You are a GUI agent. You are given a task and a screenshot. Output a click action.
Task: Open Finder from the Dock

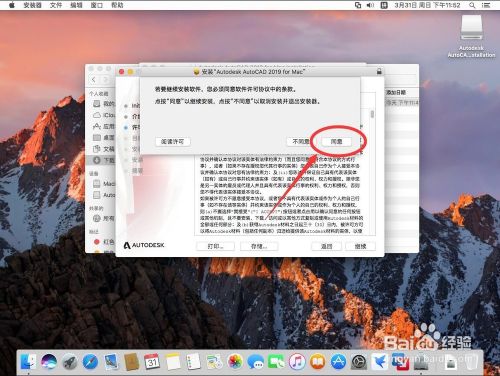[x=28, y=362]
